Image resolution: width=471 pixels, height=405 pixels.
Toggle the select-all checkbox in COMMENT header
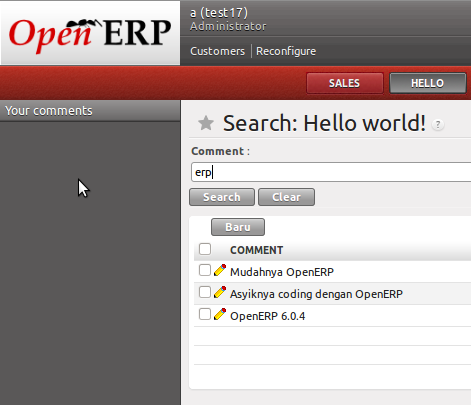[x=205, y=249]
